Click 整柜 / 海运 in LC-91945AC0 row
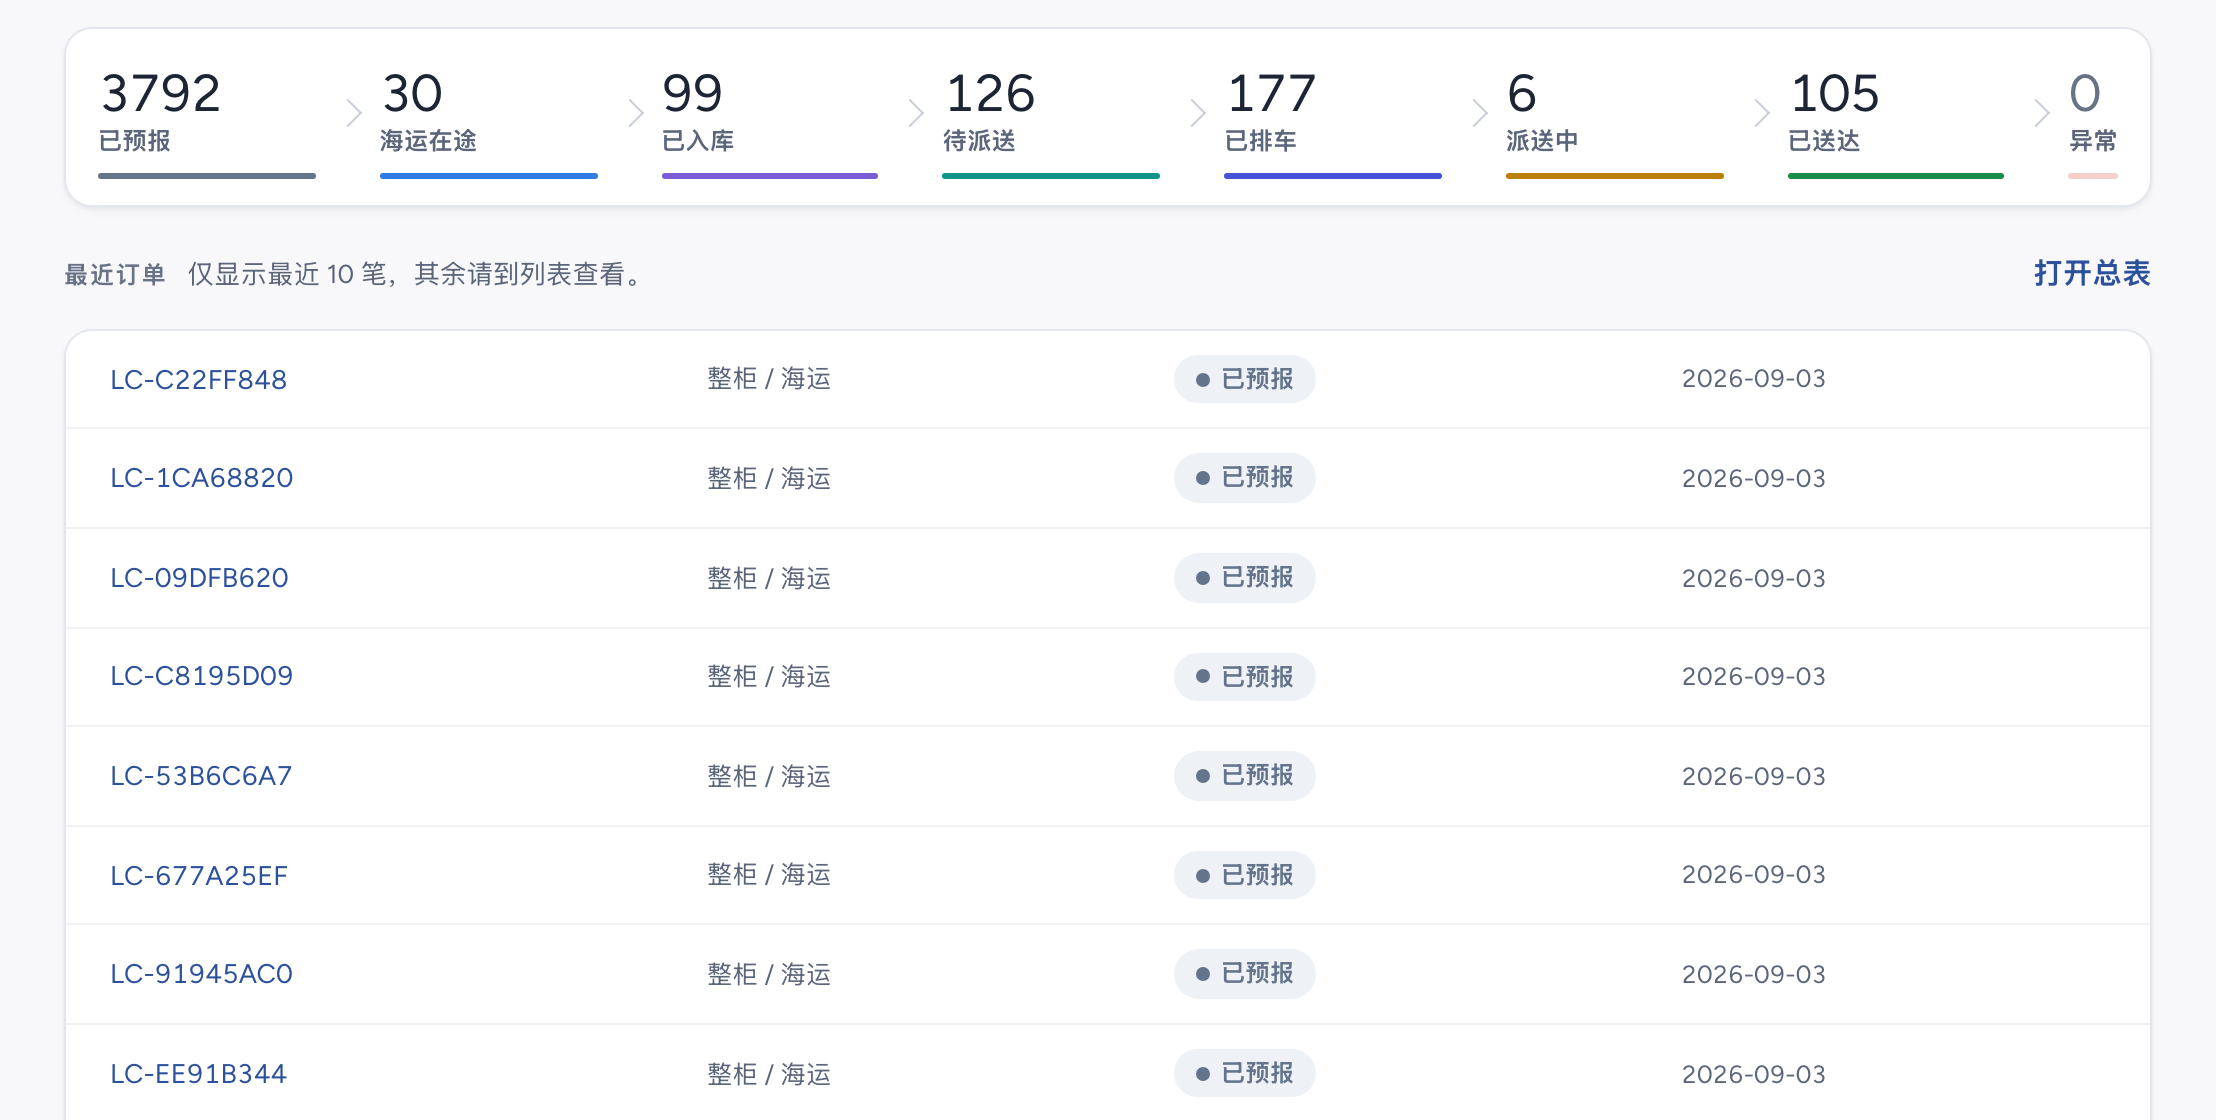The height and width of the screenshot is (1120, 2216). pyautogui.click(x=769, y=974)
